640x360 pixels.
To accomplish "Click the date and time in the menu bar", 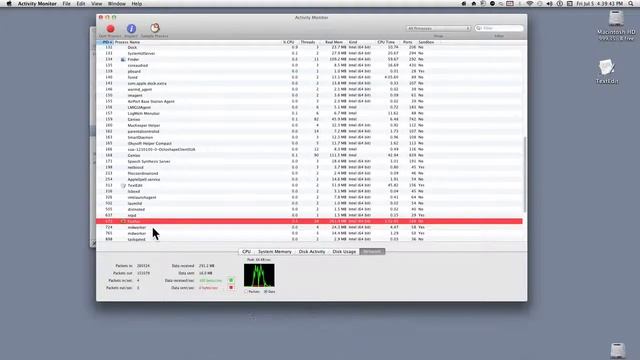I will 600,4.
